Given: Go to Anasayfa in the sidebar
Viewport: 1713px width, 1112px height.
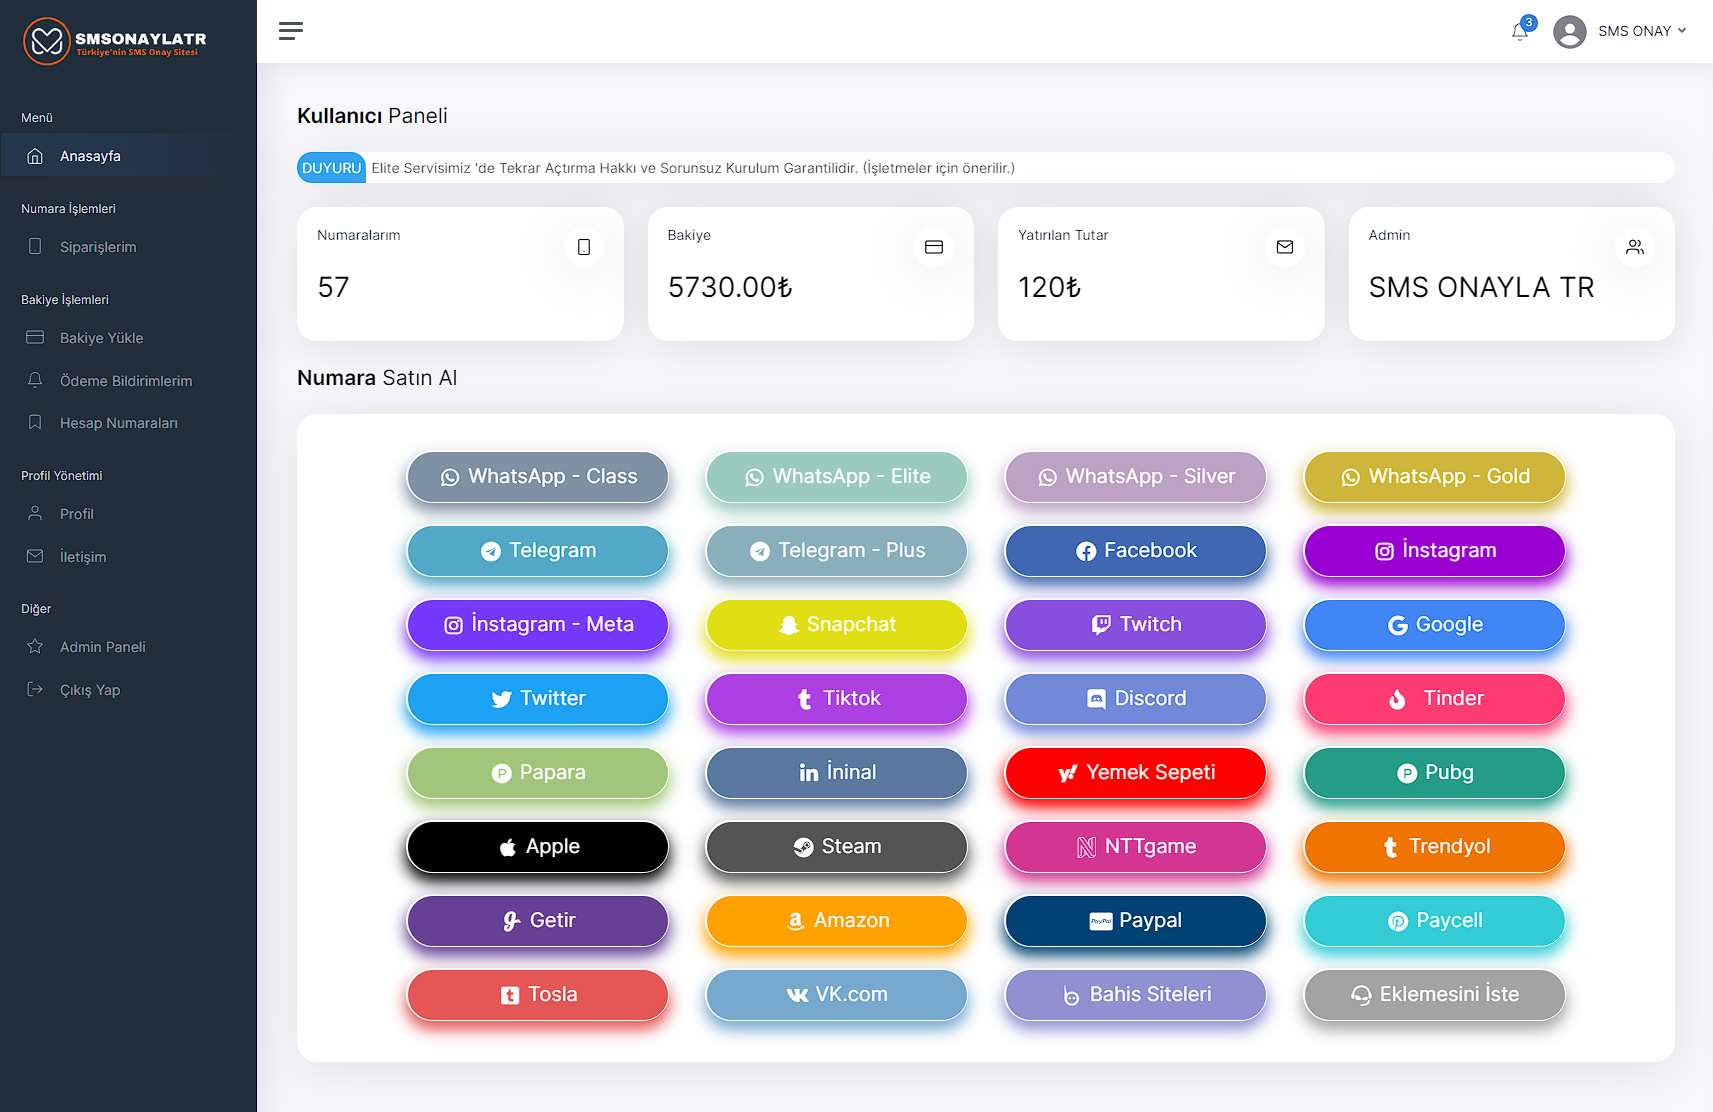Looking at the screenshot, I should [128, 156].
